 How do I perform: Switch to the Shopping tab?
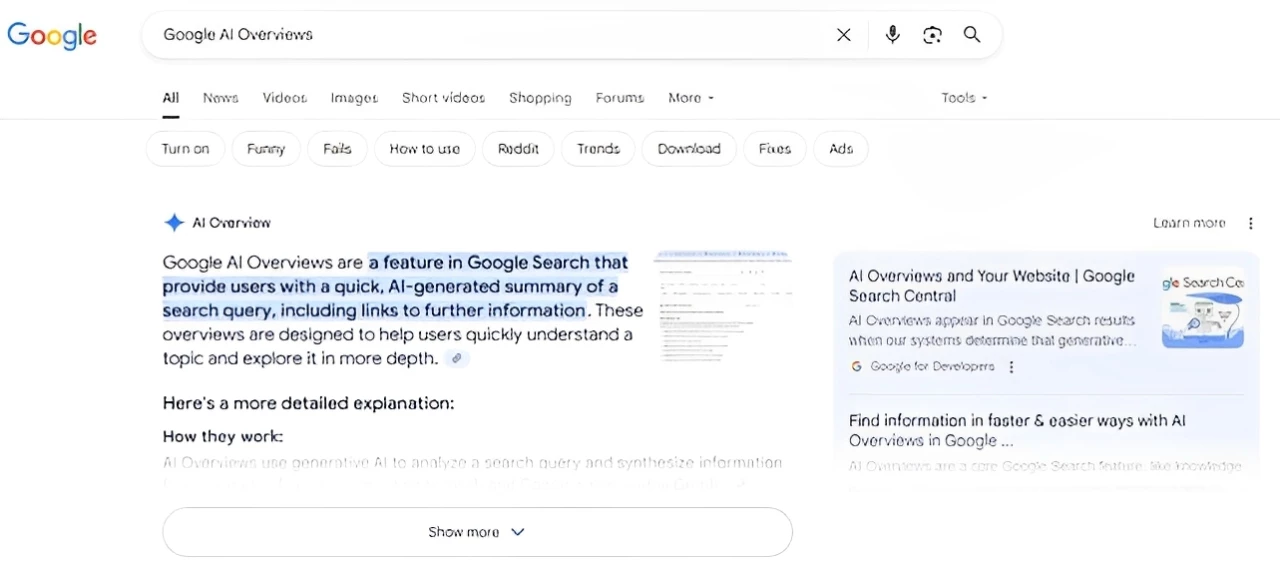pos(540,98)
